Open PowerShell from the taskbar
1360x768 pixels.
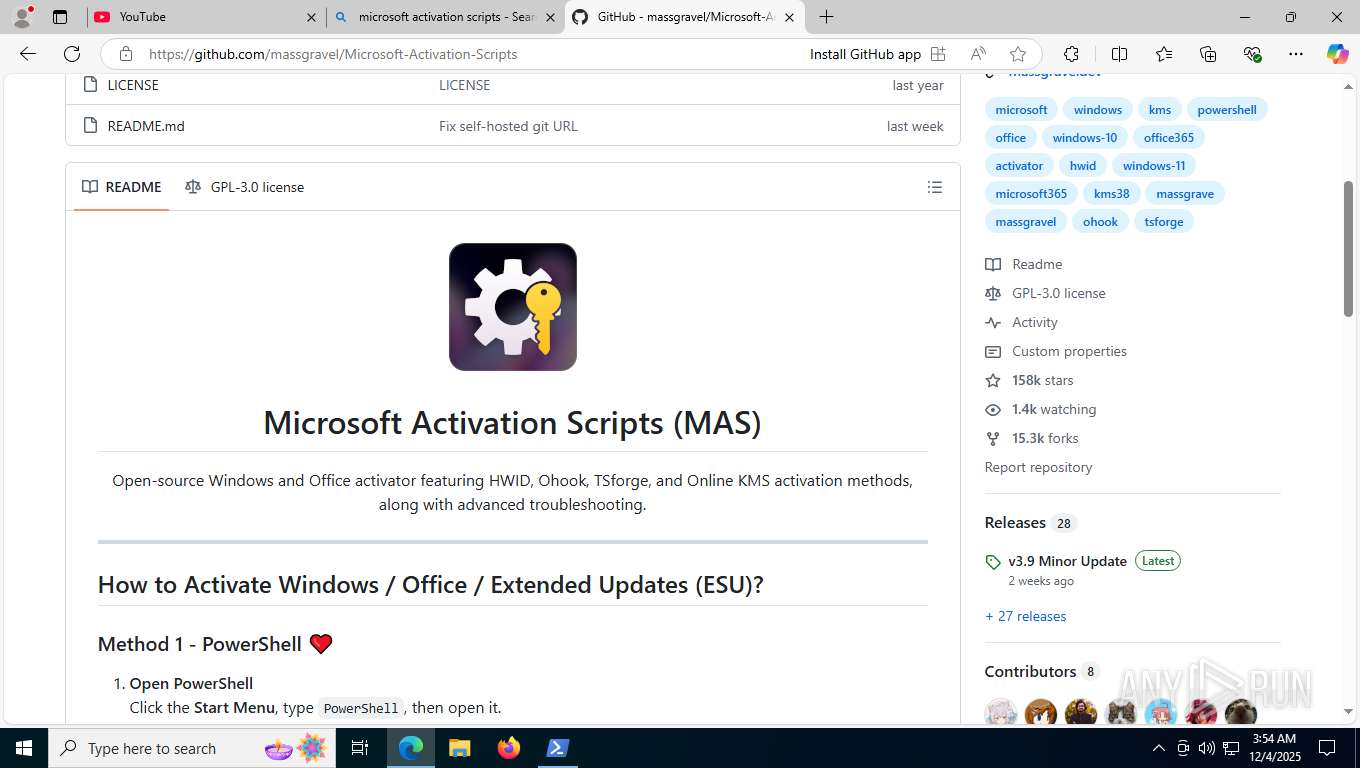(557, 748)
